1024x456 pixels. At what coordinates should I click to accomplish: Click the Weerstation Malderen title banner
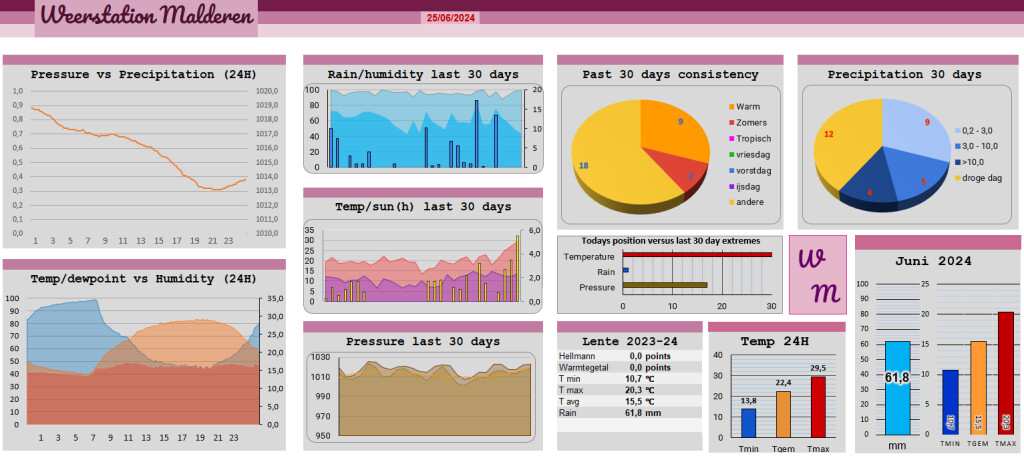pos(146,18)
